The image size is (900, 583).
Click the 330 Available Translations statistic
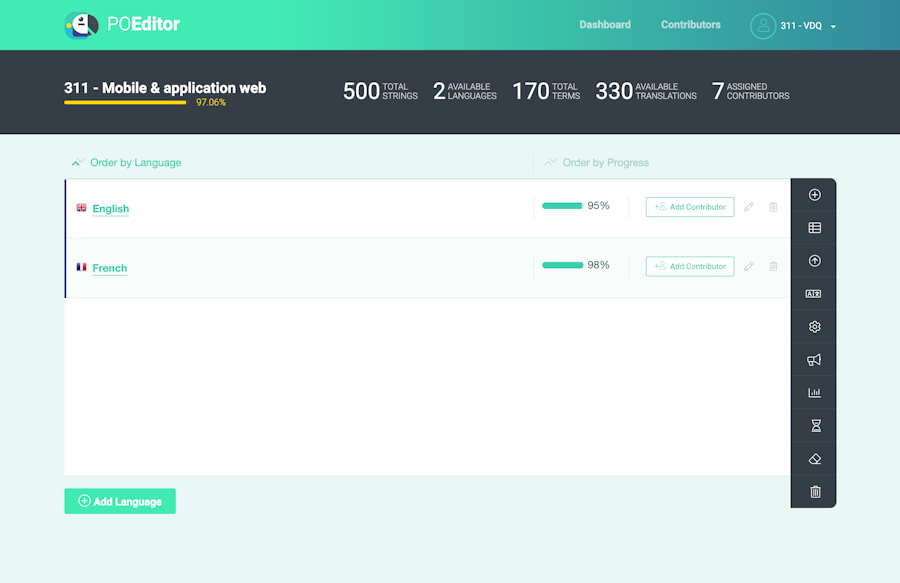pyautogui.click(x=646, y=91)
